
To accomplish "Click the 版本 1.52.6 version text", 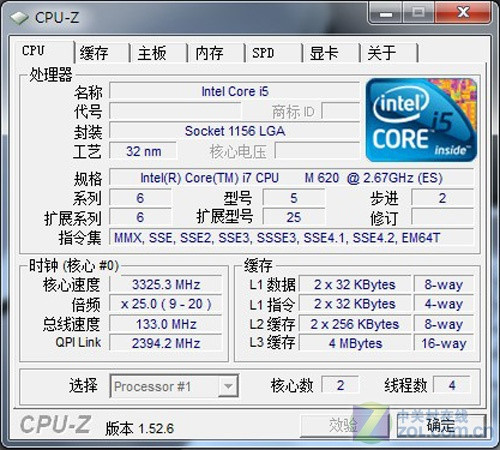I will 139,429.
